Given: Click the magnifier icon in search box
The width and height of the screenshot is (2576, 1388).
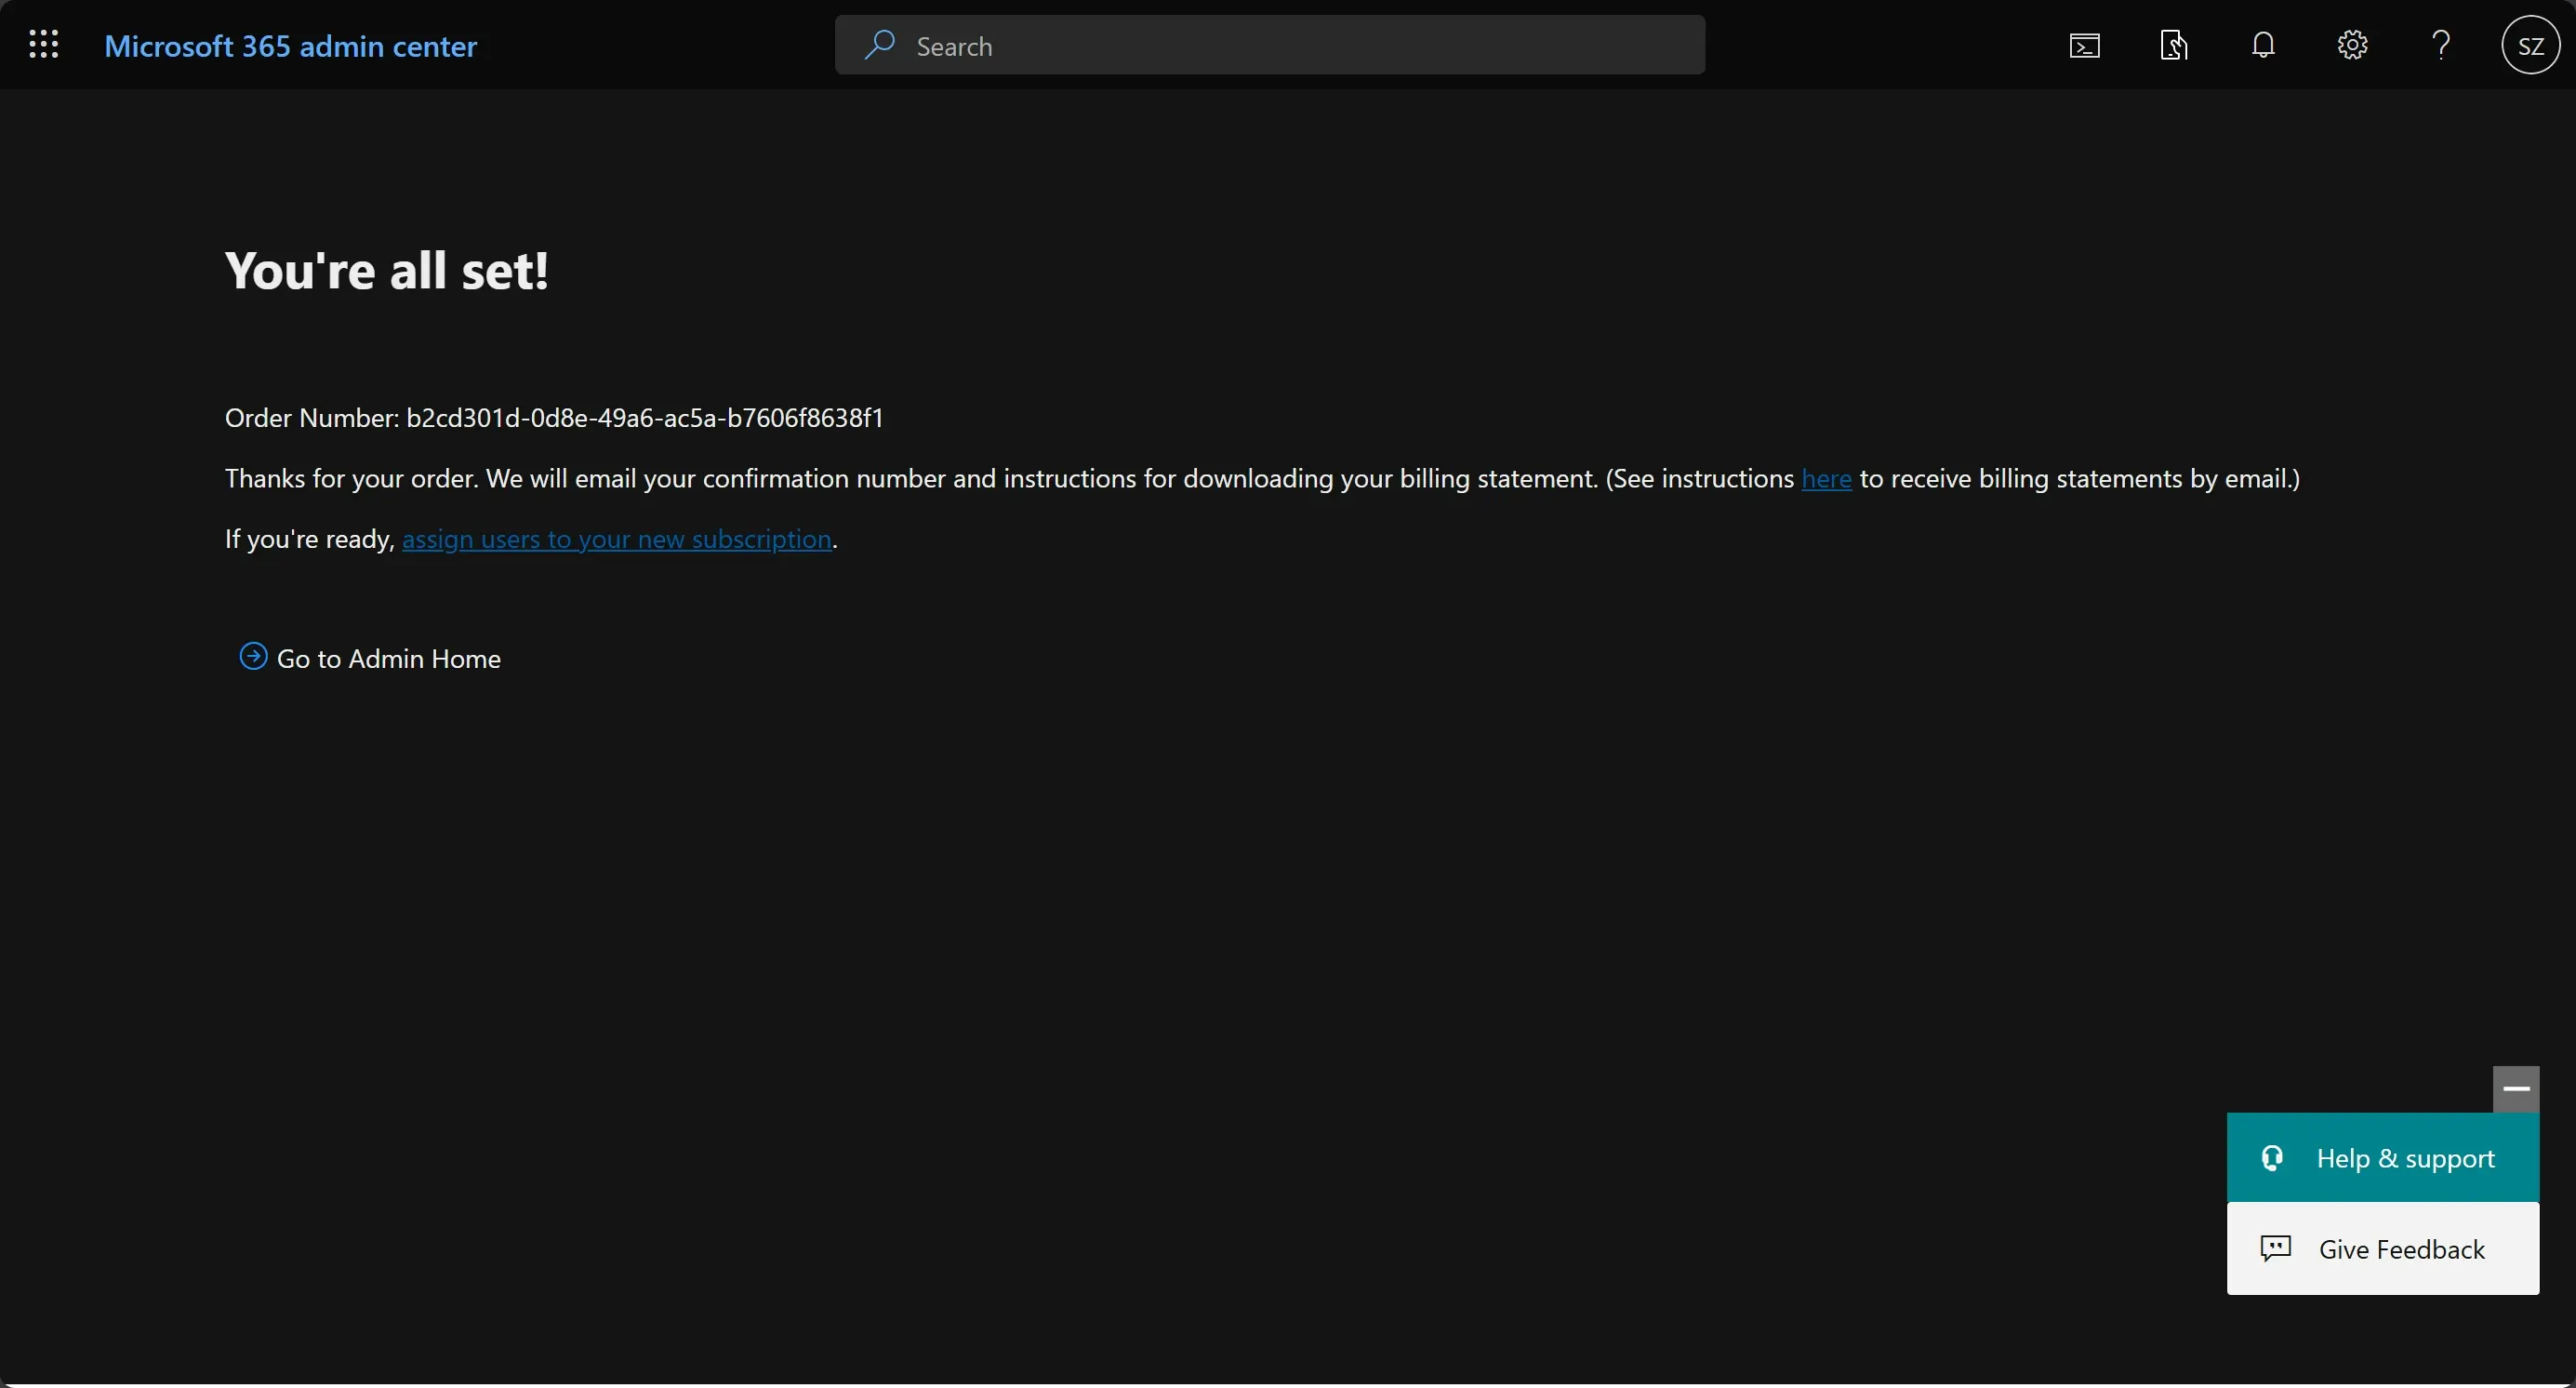Looking at the screenshot, I should [879, 45].
